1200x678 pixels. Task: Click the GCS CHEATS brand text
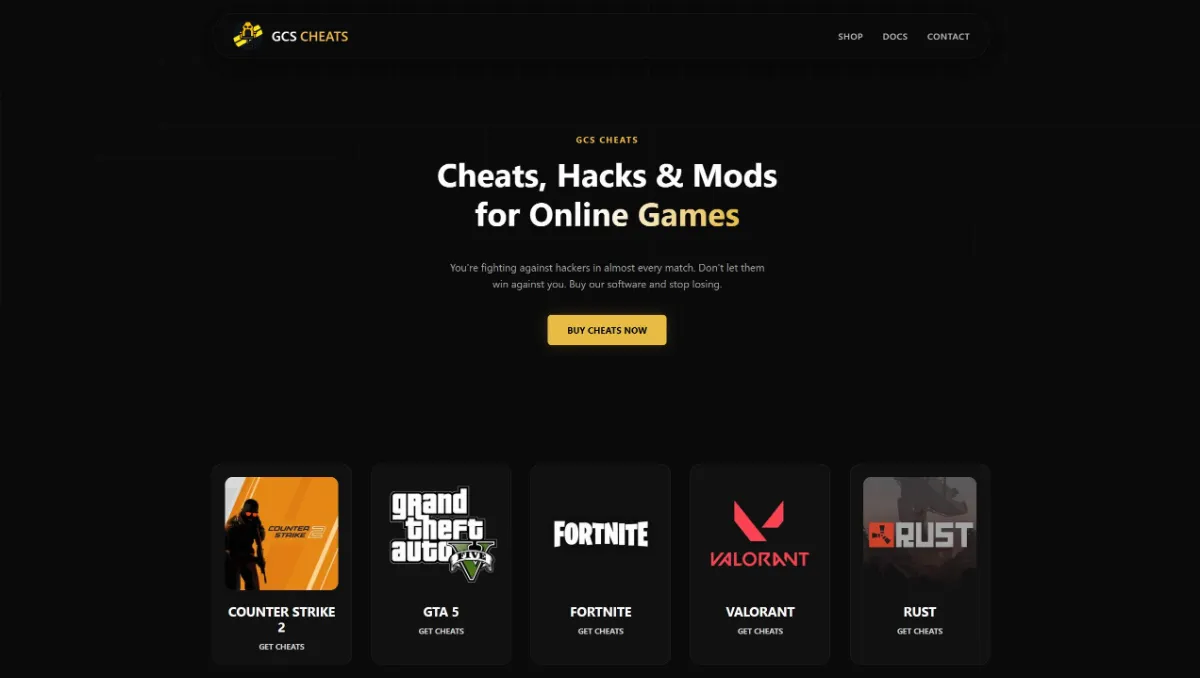(310, 37)
